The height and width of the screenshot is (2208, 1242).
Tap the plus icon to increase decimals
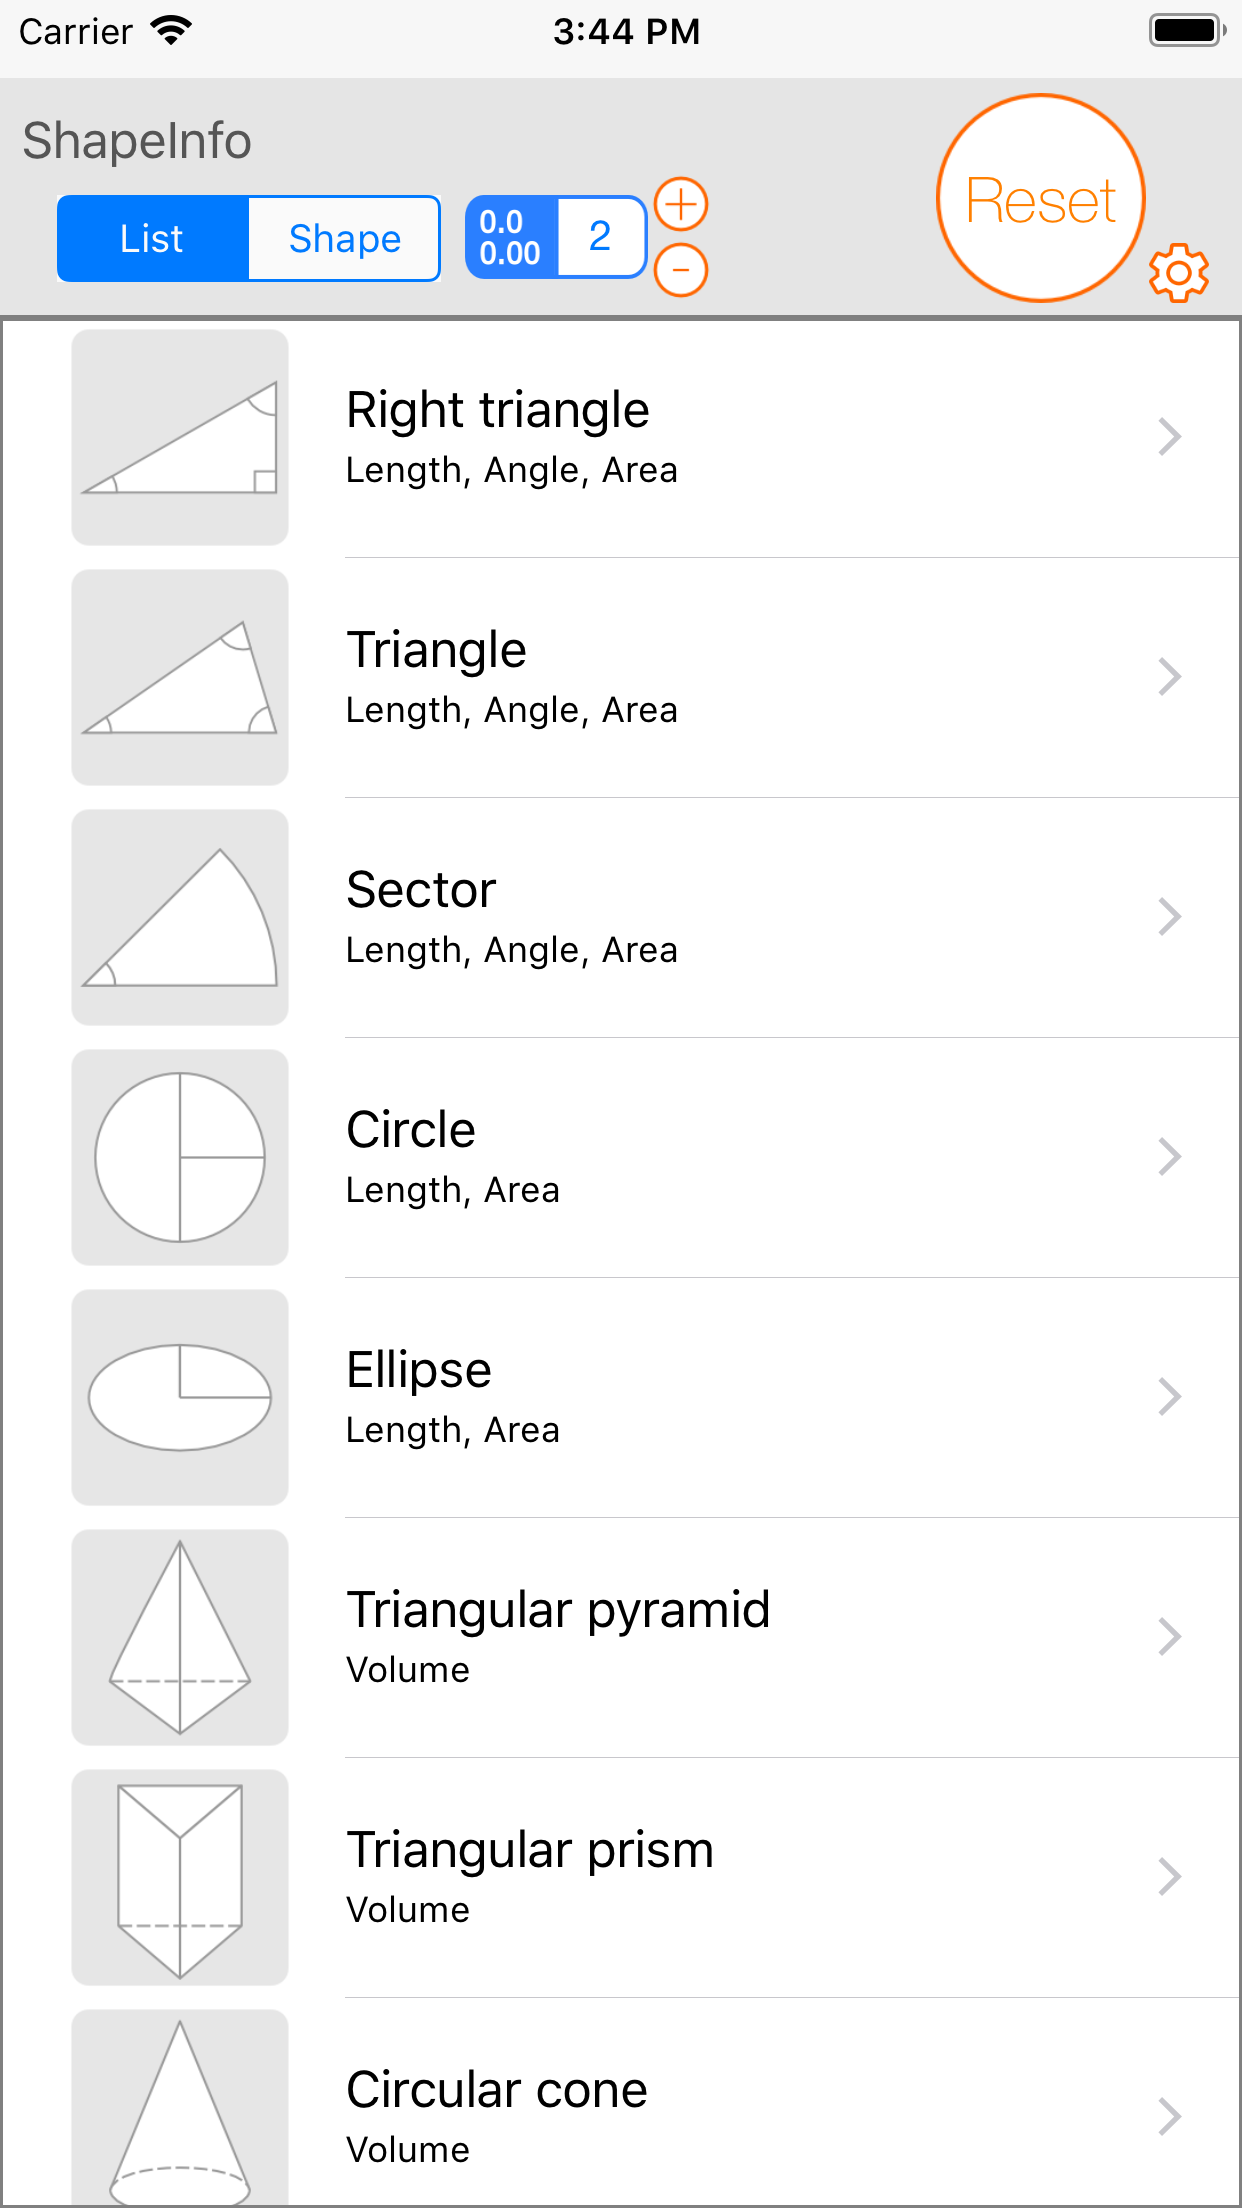(681, 204)
